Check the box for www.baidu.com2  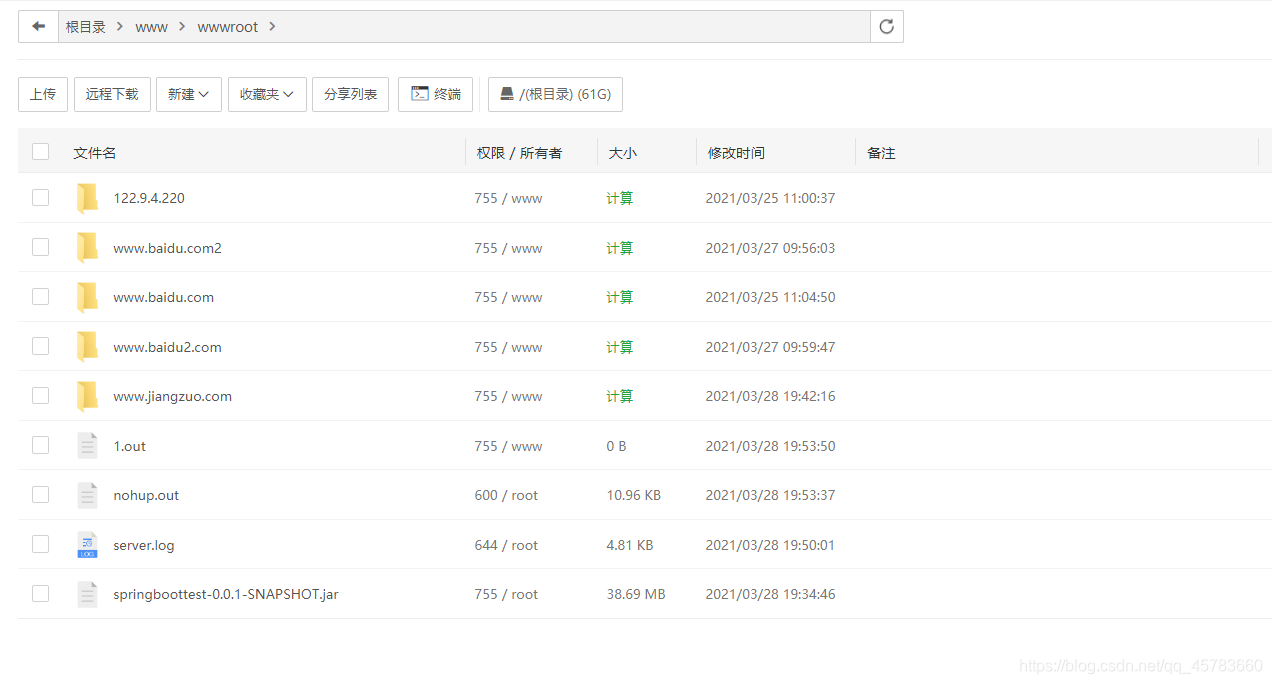[40, 247]
